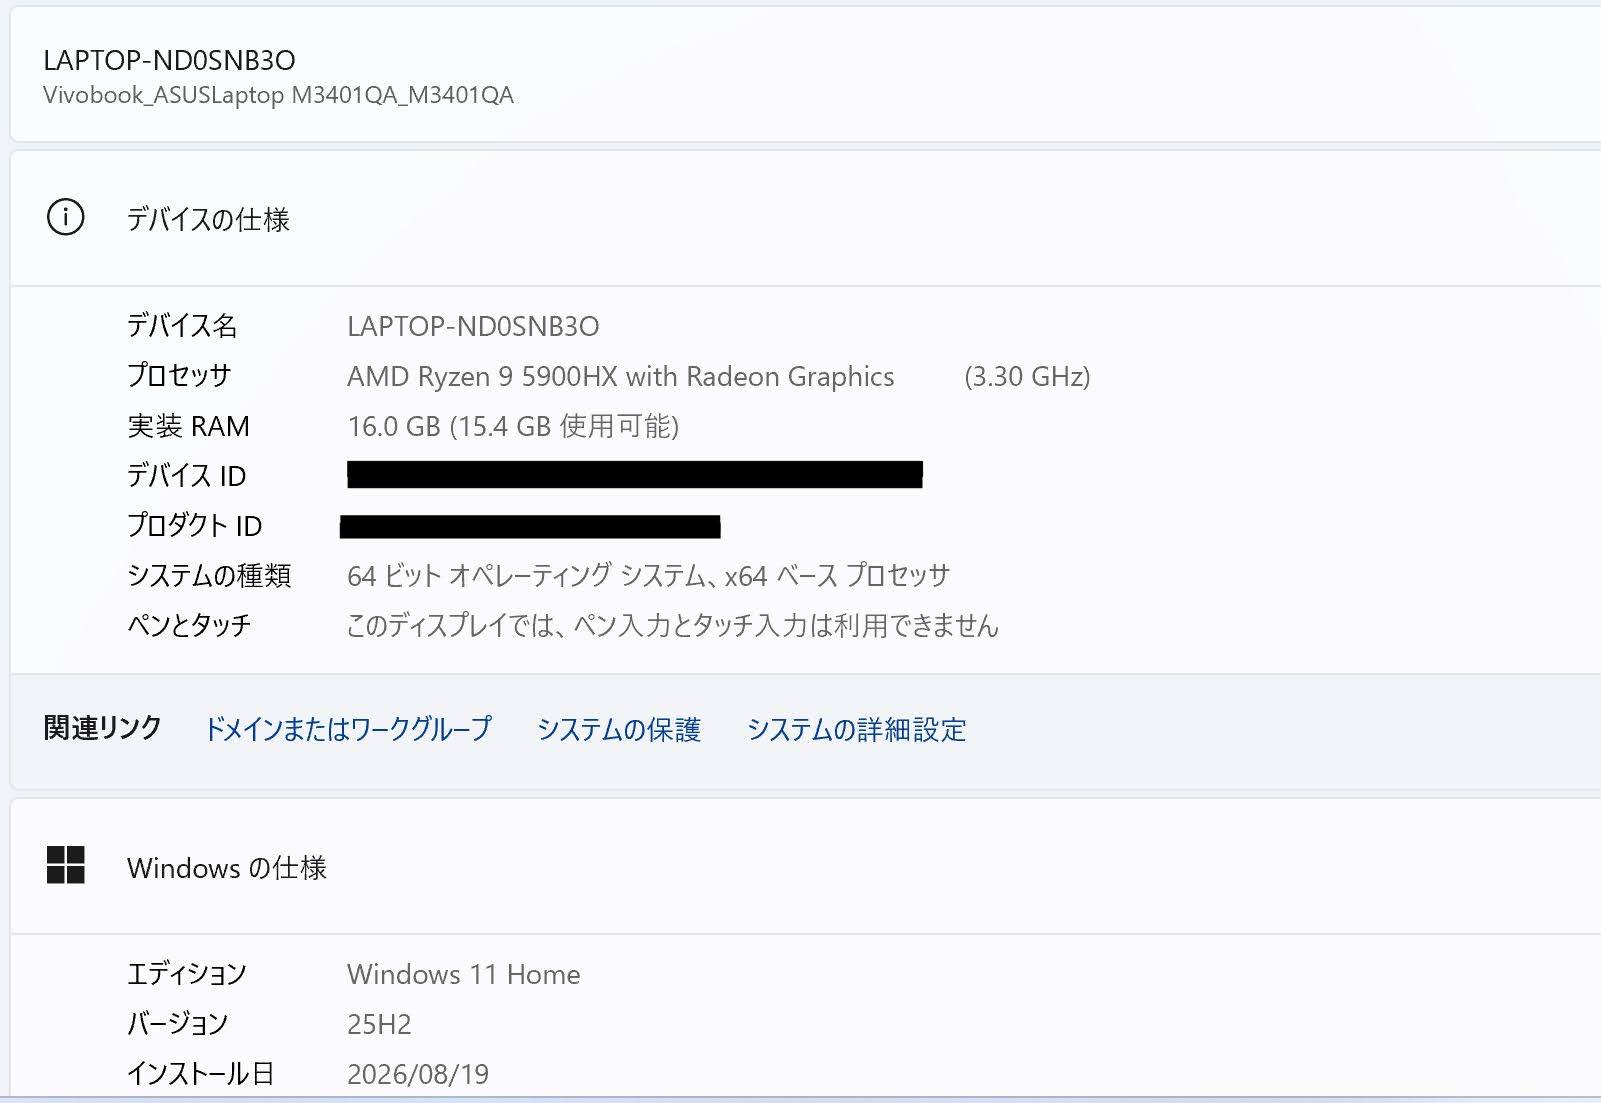
Task: Select the LAPTOP-ND0SNB3O title at top
Action: (169, 60)
